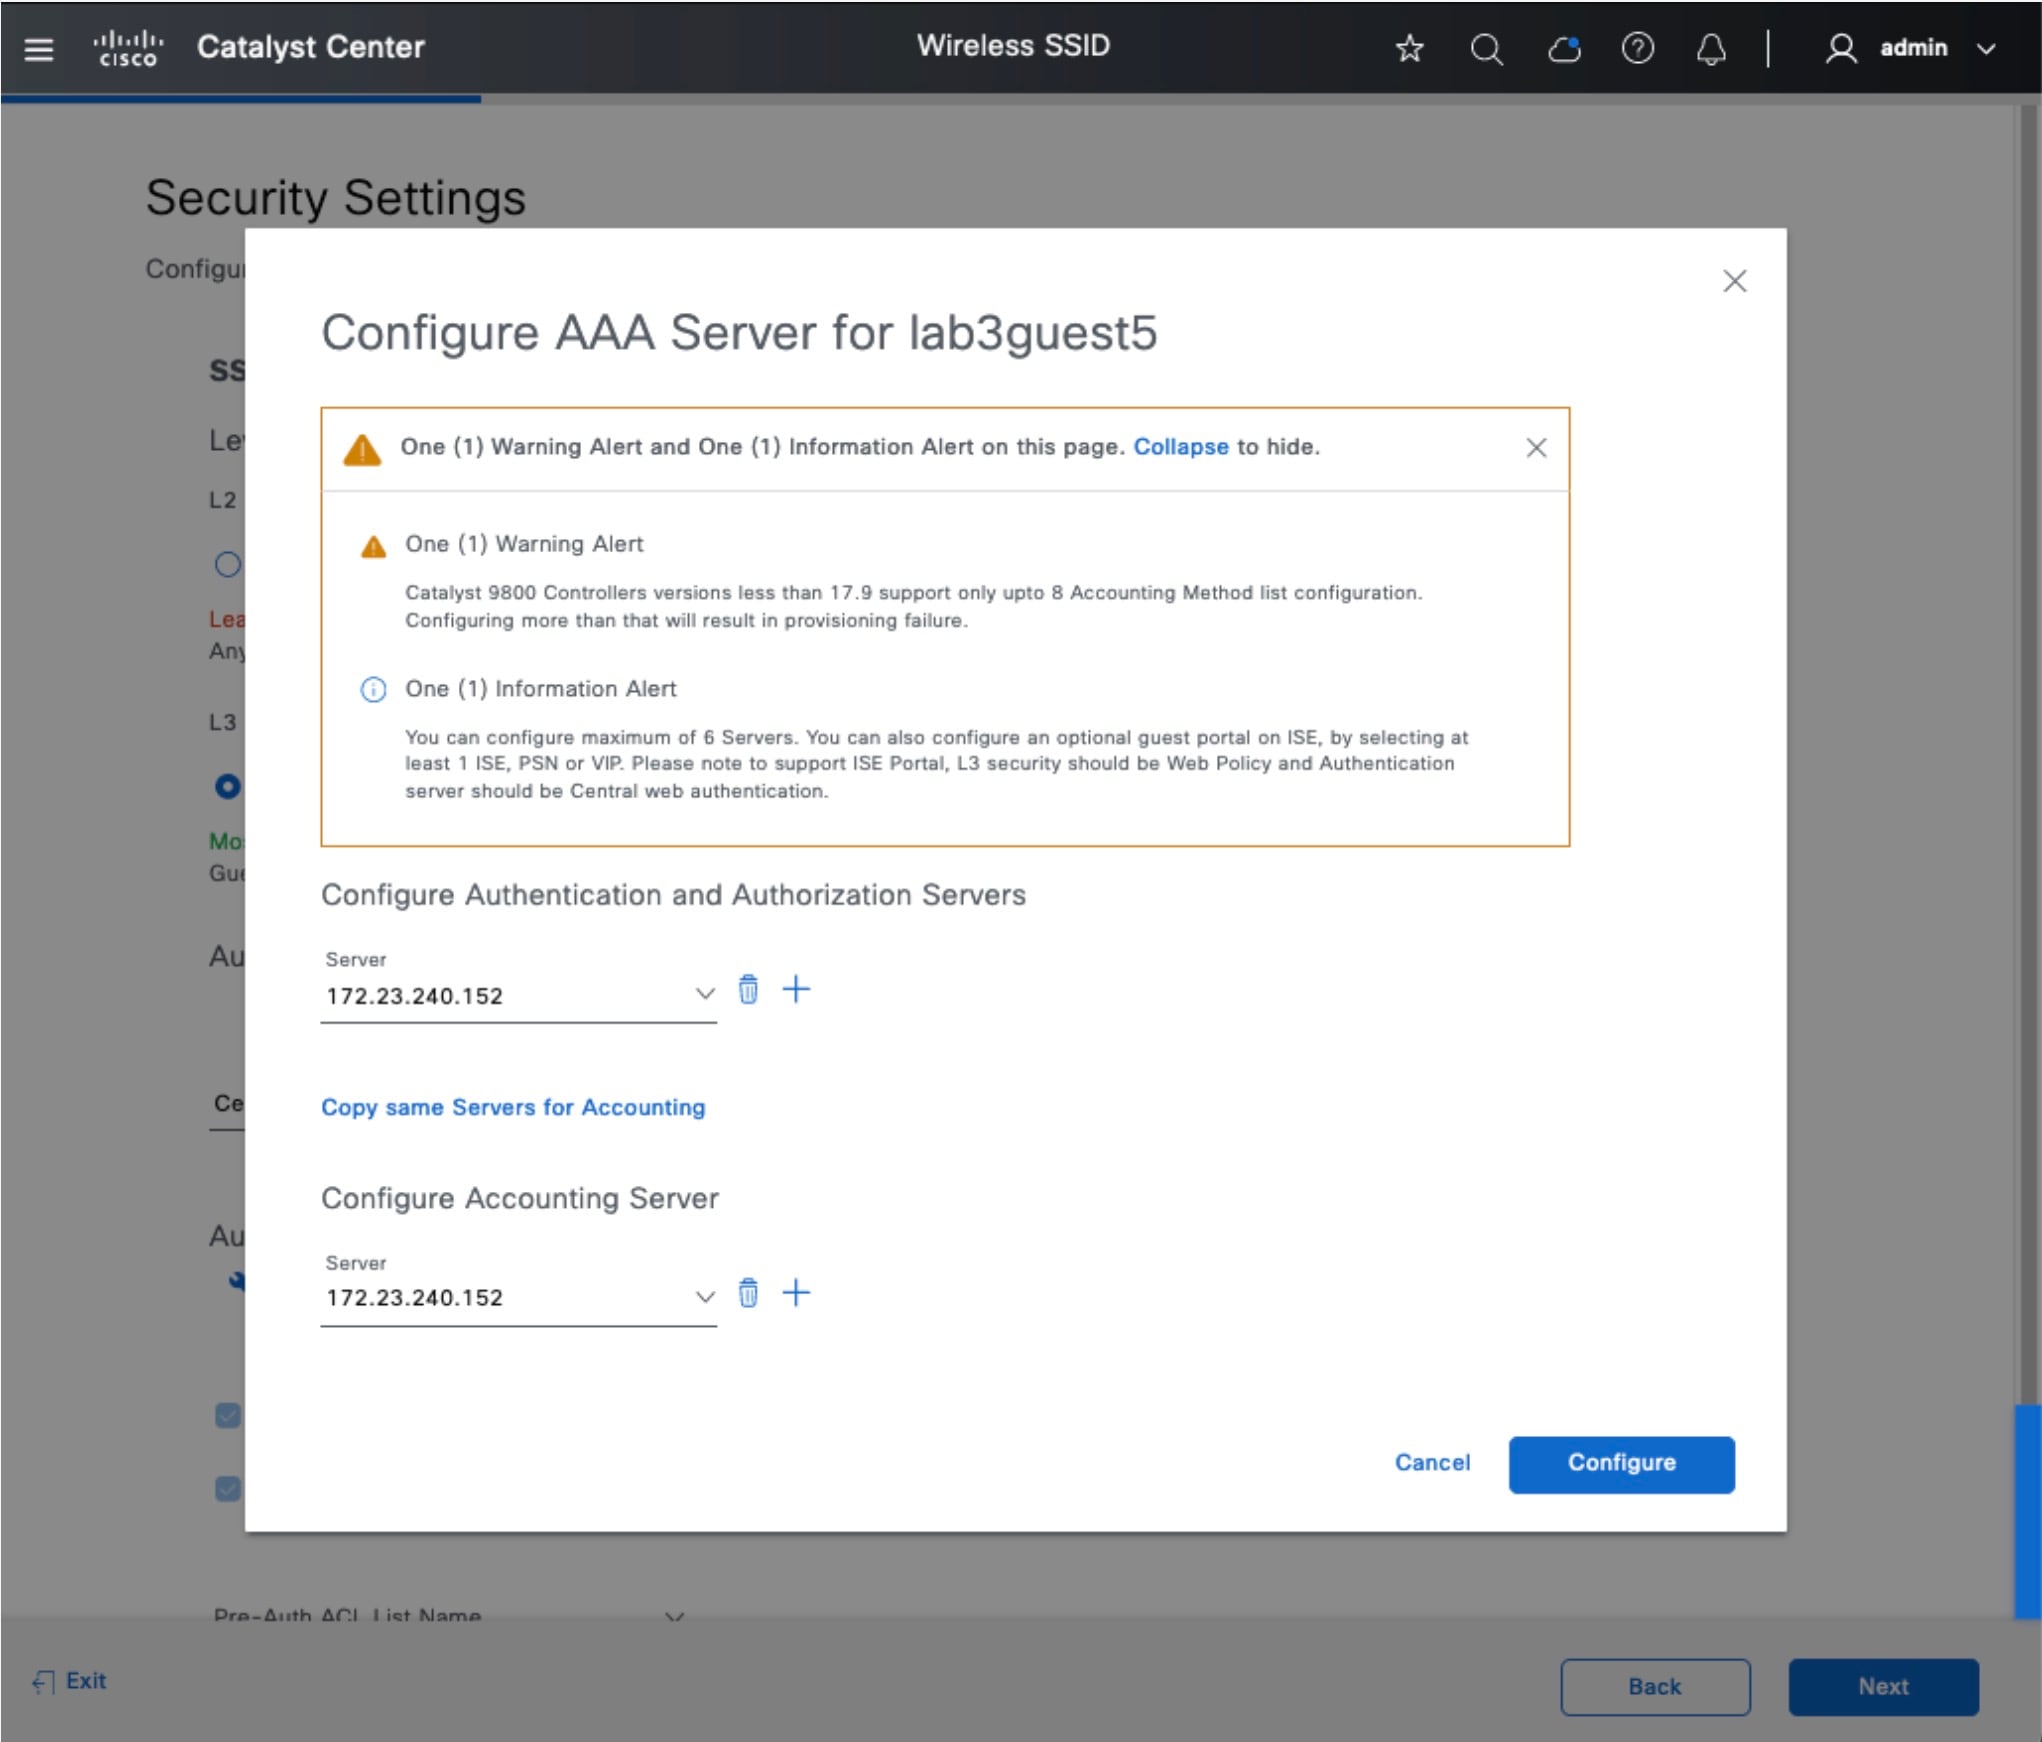Click Copy same Servers for Accounting
This screenshot has width=2042, height=1742.
click(x=513, y=1107)
